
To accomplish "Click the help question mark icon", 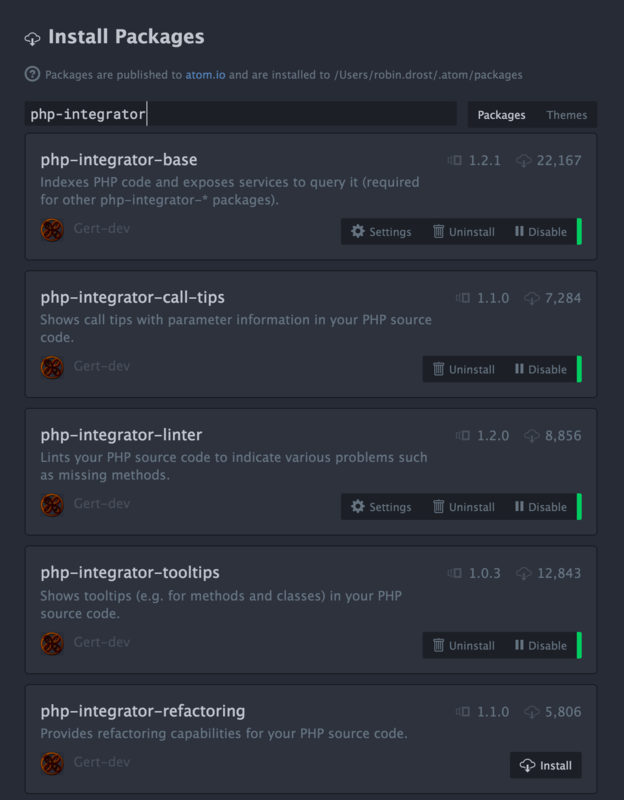I will [32, 74].
